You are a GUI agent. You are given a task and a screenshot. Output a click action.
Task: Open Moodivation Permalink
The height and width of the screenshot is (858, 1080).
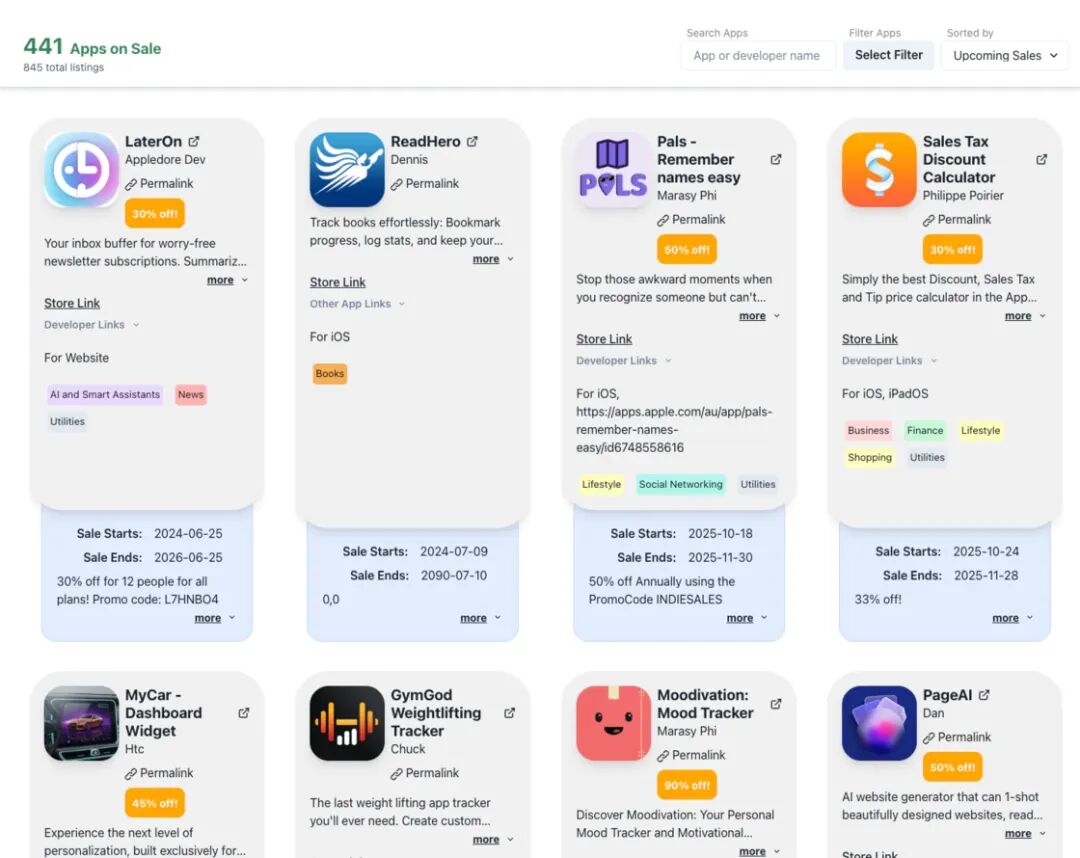[x=691, y=755]
